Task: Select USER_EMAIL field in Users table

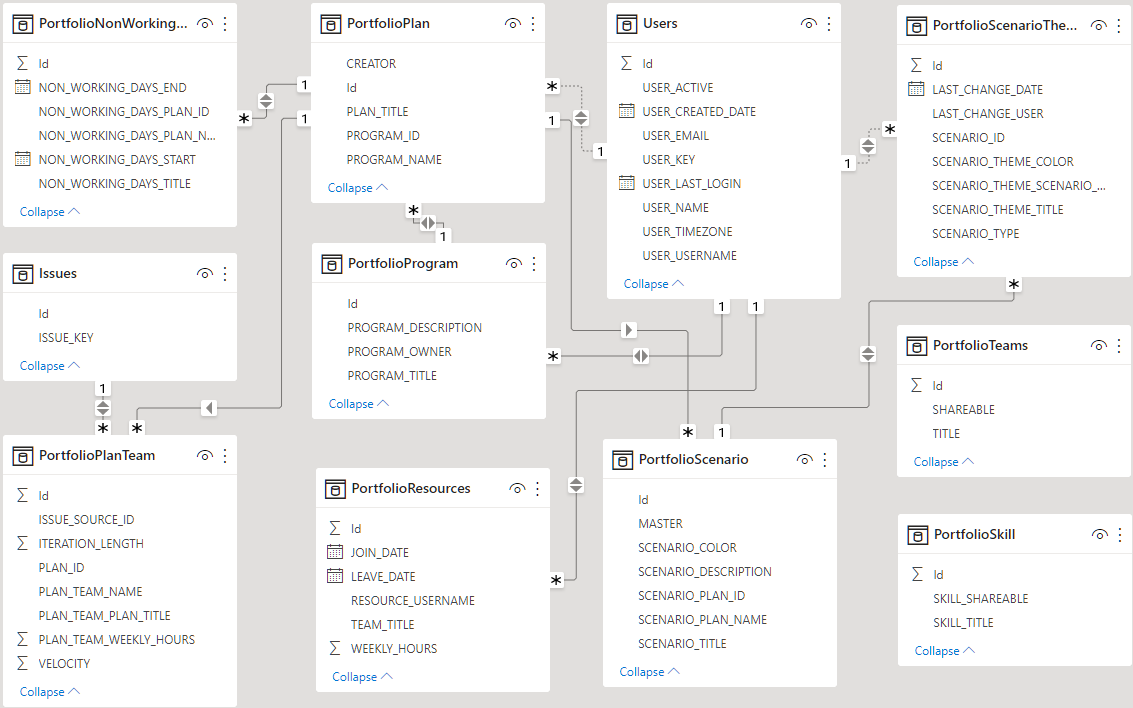Action: 675,136
